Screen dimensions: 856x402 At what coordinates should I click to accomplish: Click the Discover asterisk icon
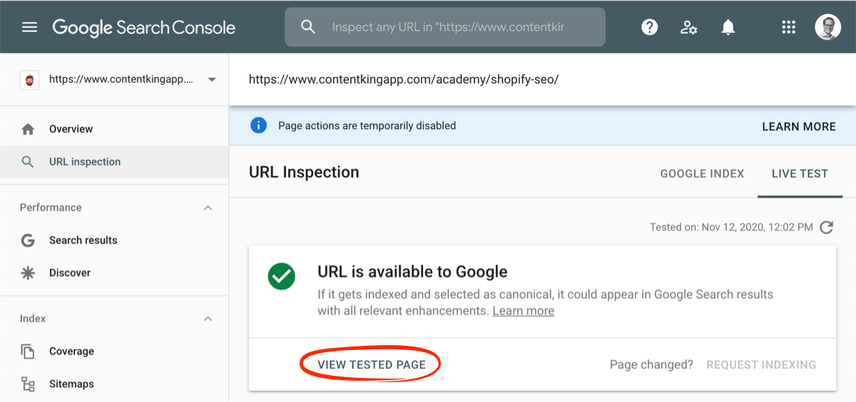[x=28, y=273]
